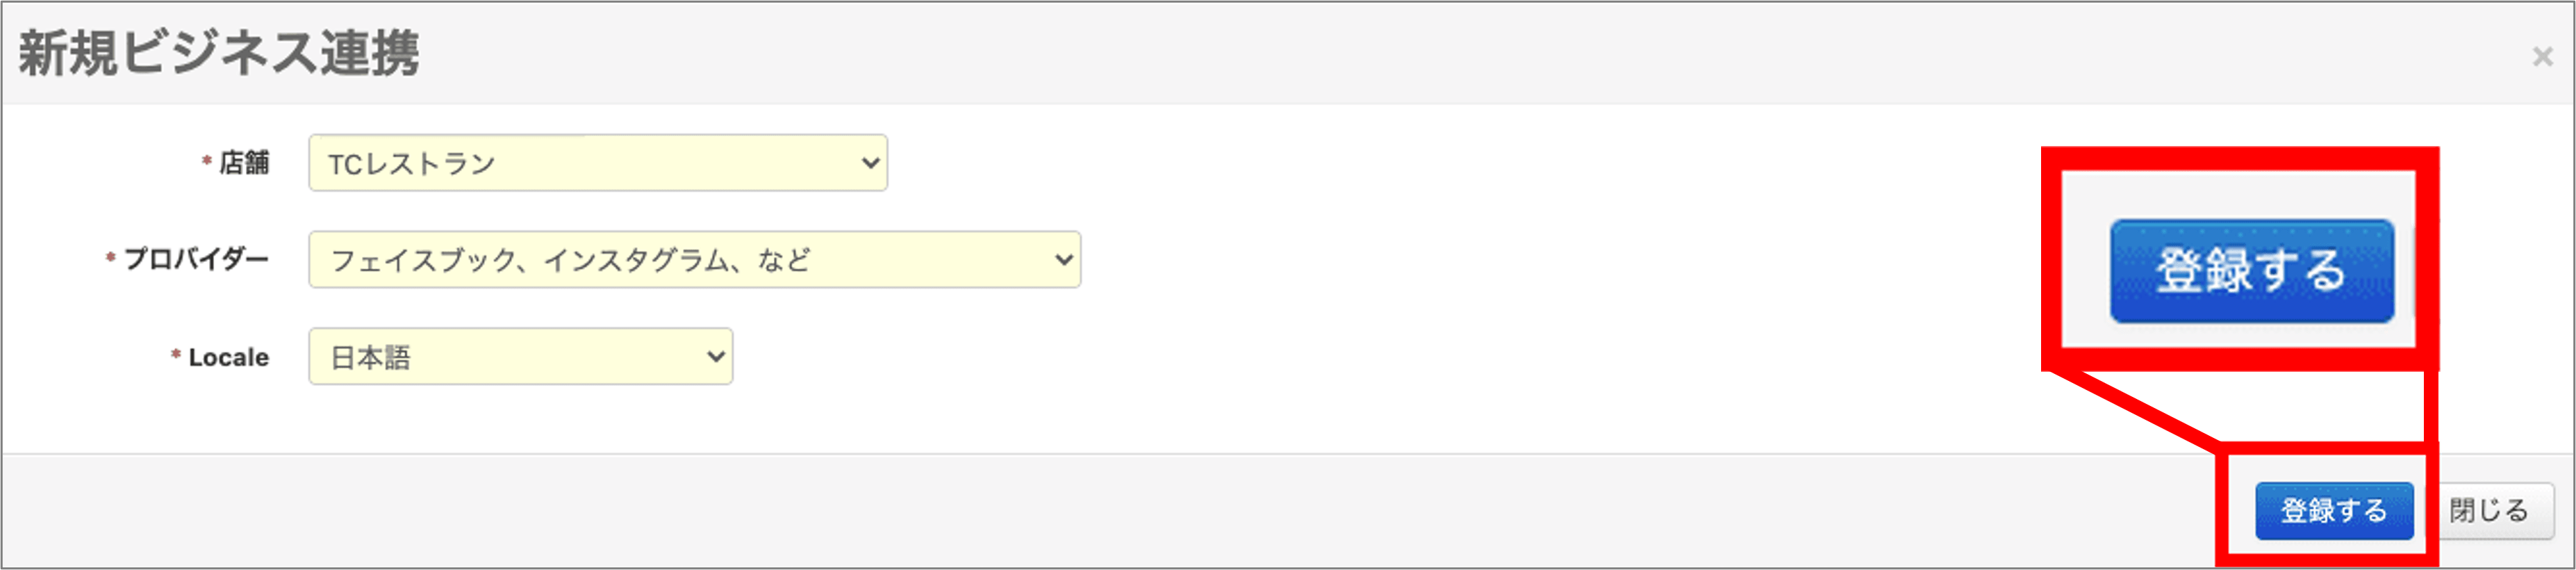2576x570 pixels.
Task: Click the フェイスブック、インスタグラム、など provider text
Action: pyautogui.click(x=570, y=261)
